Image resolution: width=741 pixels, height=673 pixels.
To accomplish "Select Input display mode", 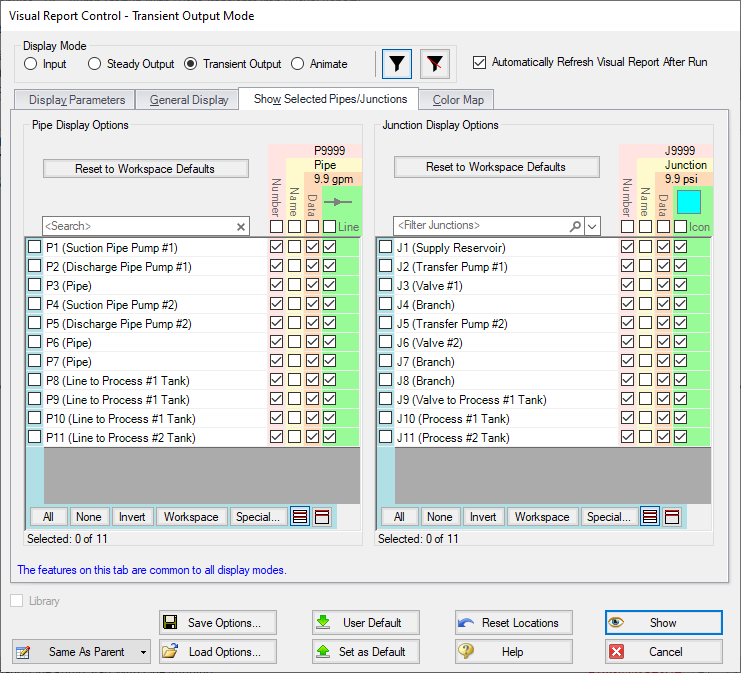I will tap(30, 64).
